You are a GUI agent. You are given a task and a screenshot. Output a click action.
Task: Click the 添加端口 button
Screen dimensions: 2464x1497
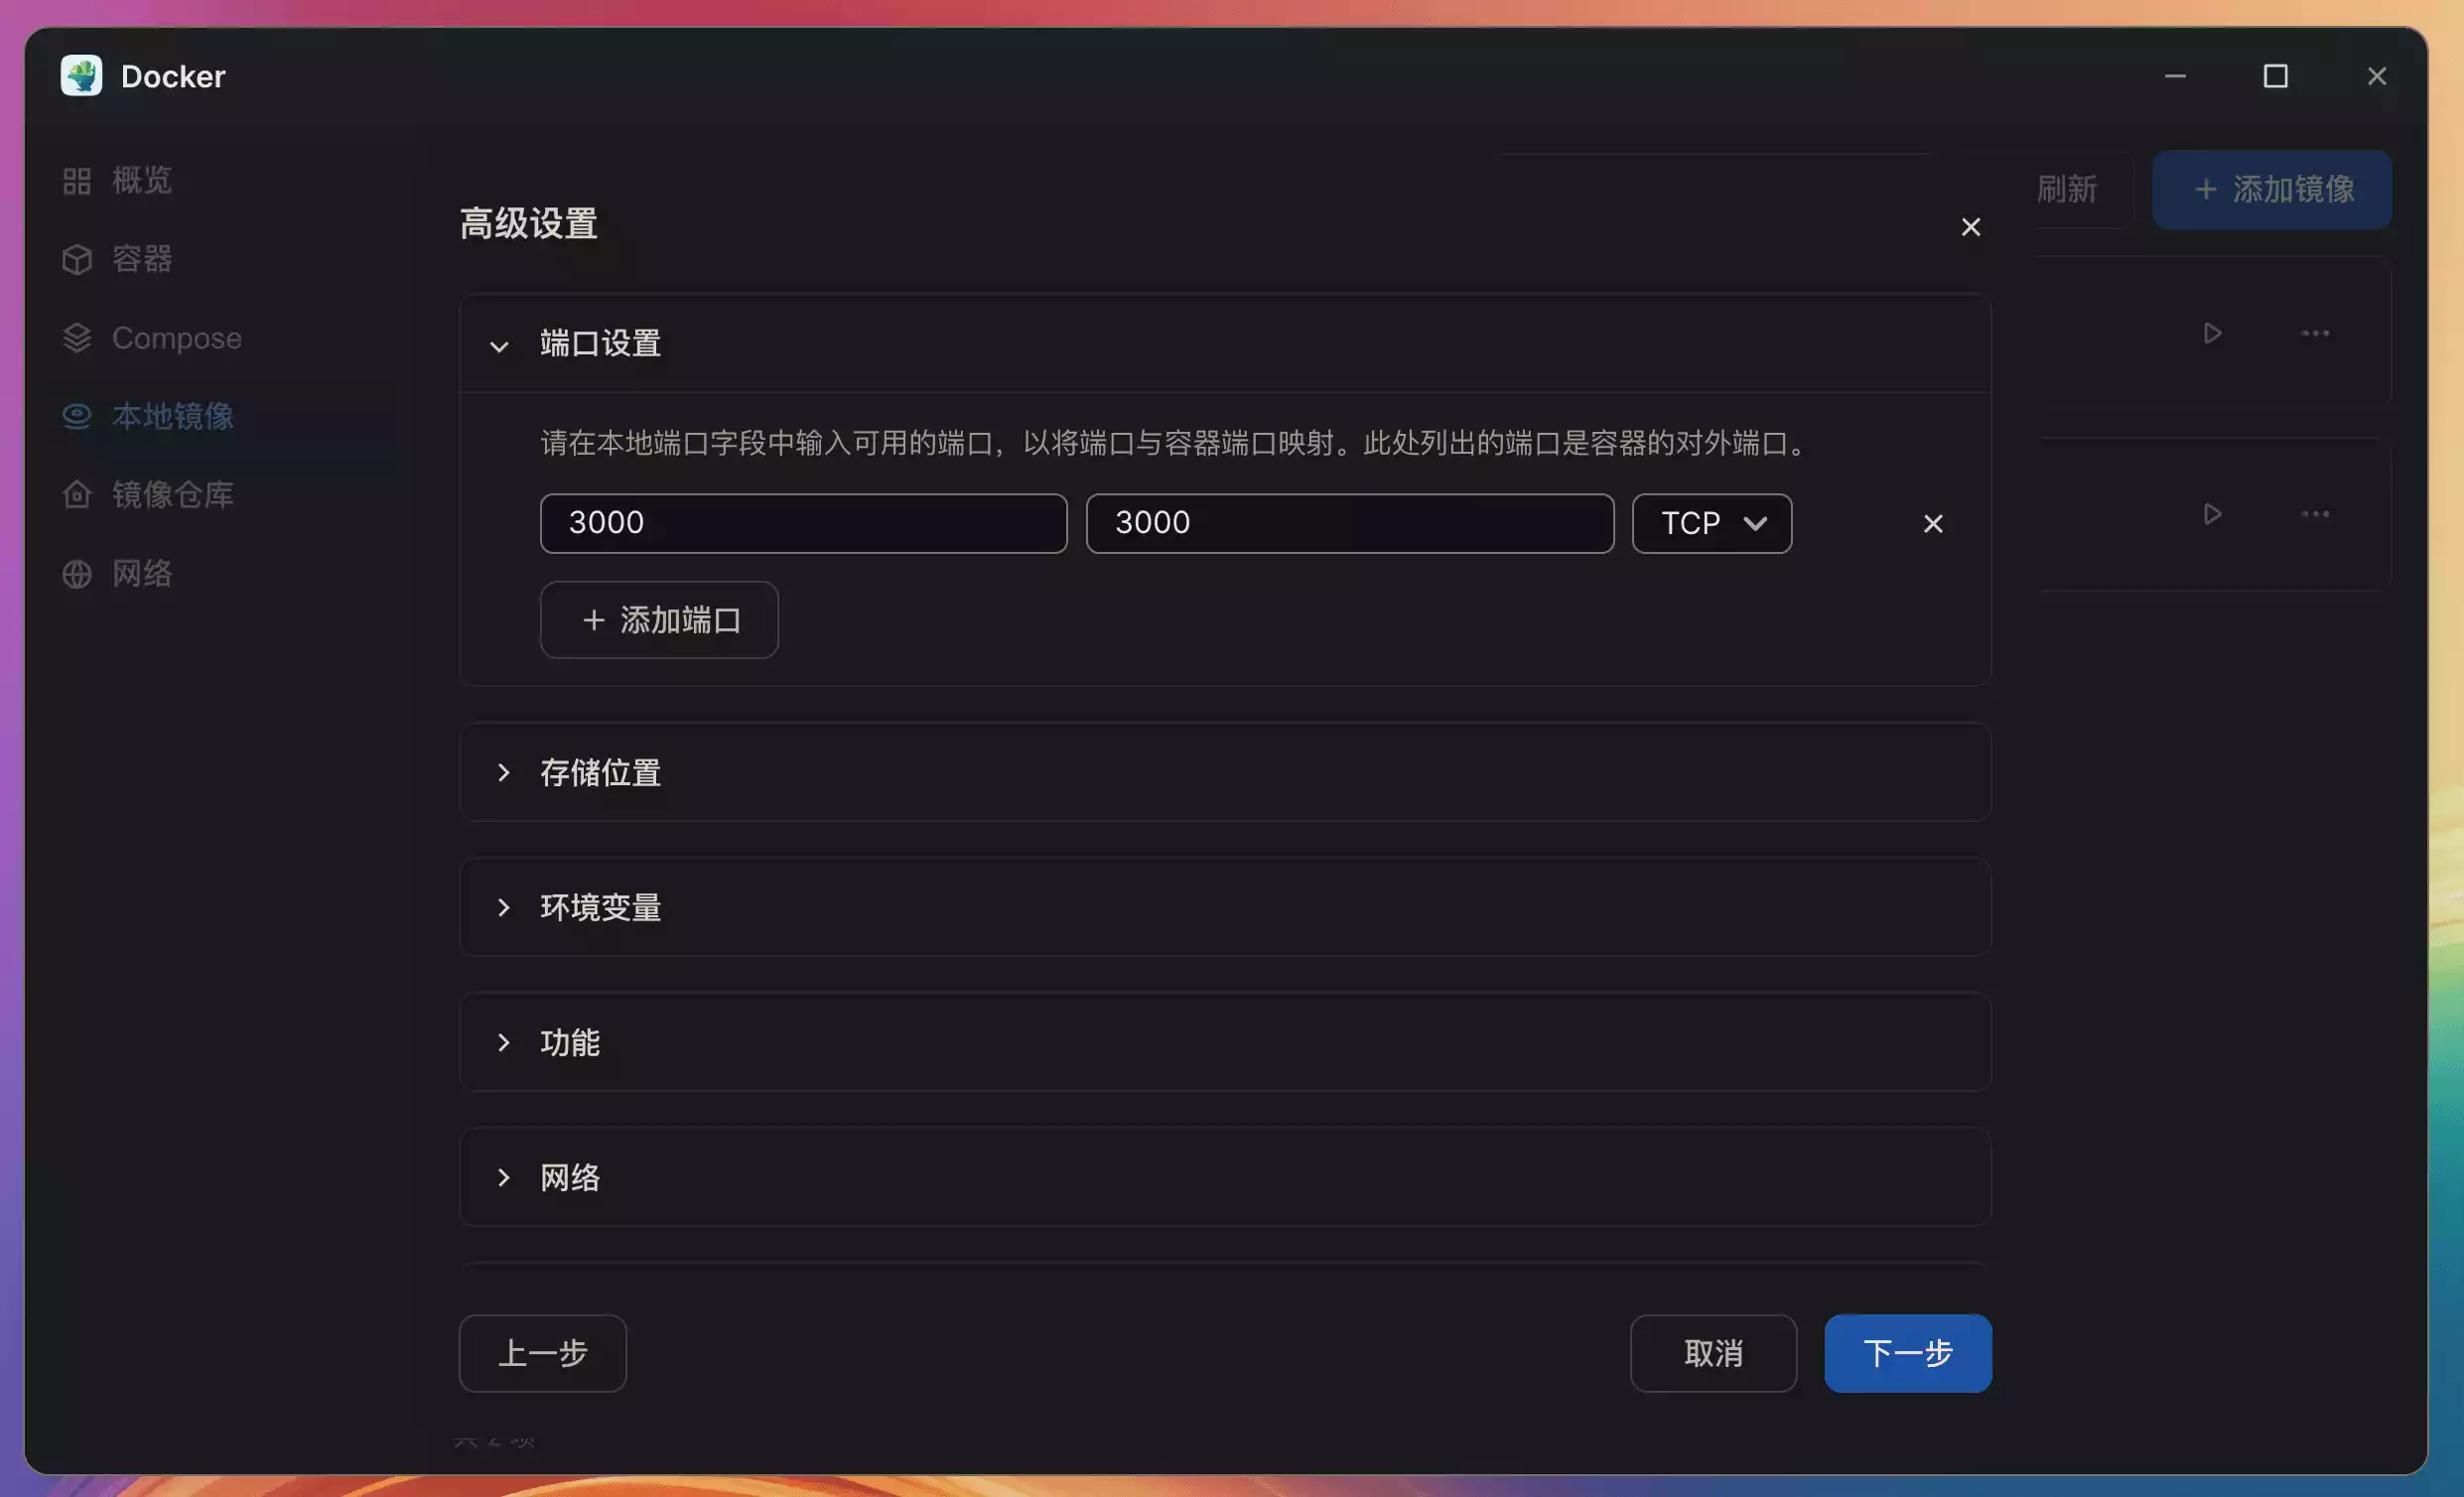coord(659,620)
